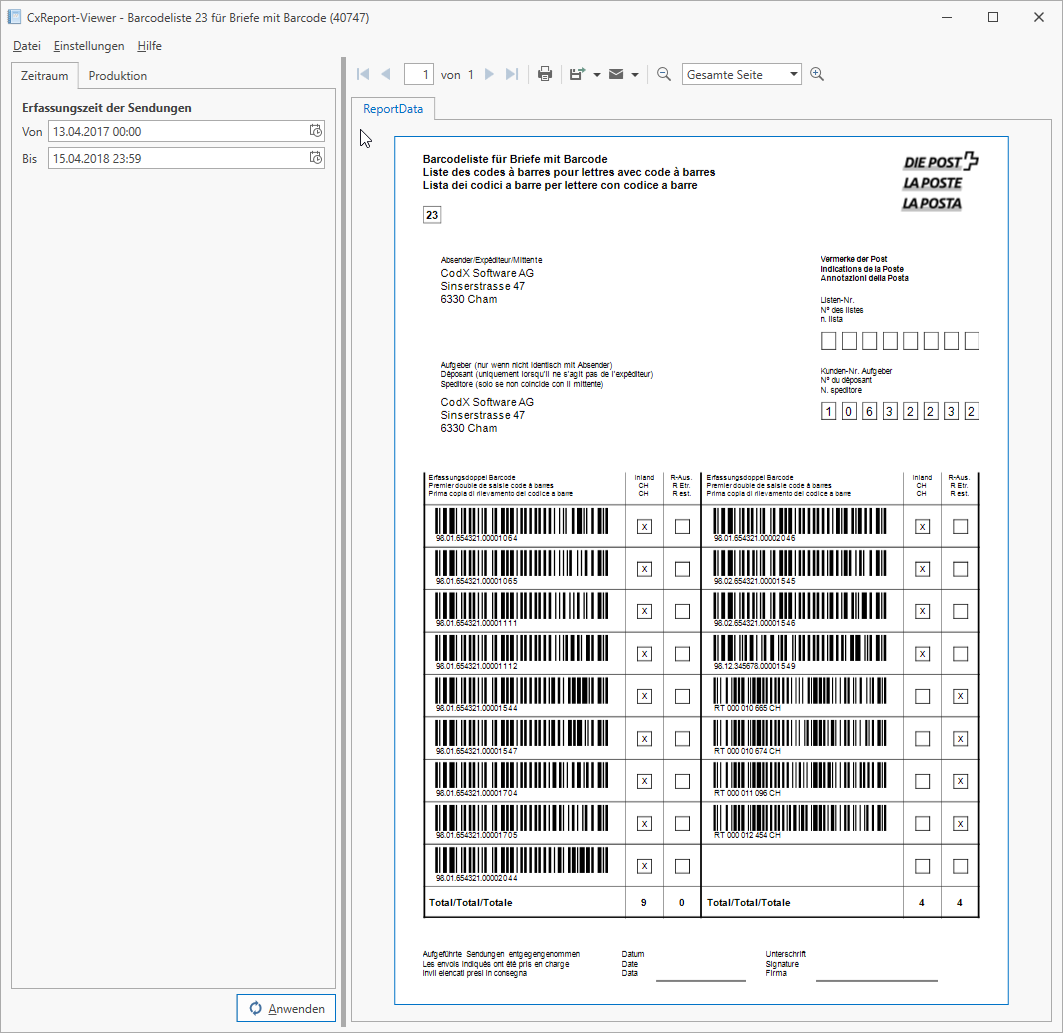
Task: Click barcode number 98.01.654321.00001544
Action: pyautogui.click(x=477, y=708)
